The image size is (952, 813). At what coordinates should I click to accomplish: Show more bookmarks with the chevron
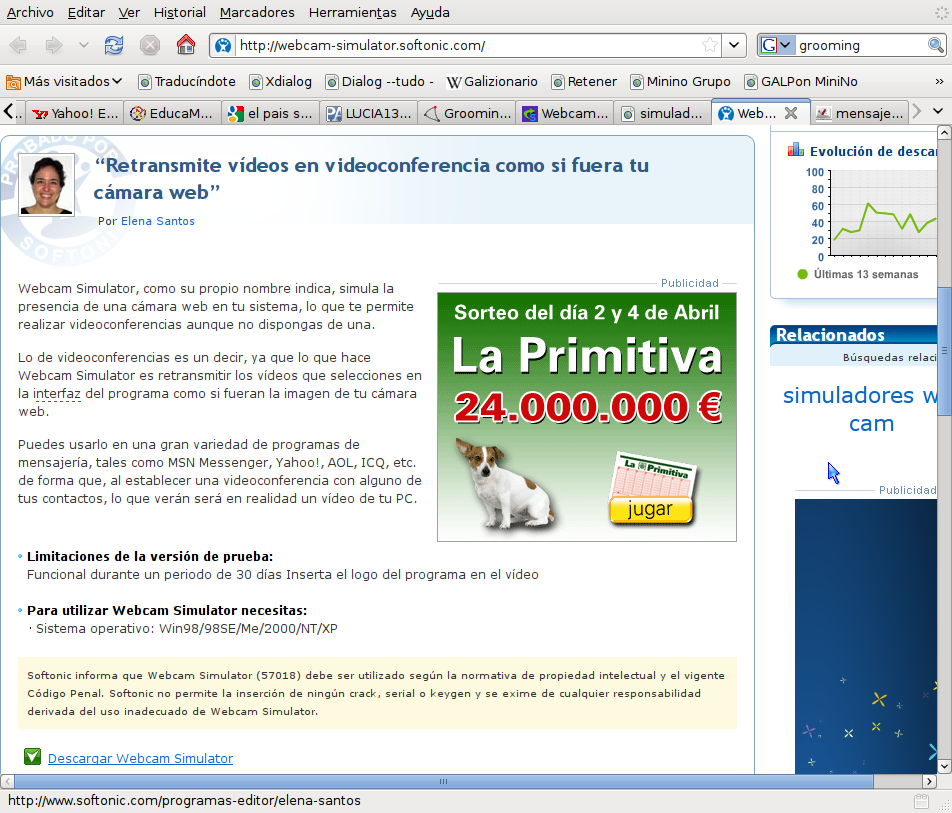(939, 81)
